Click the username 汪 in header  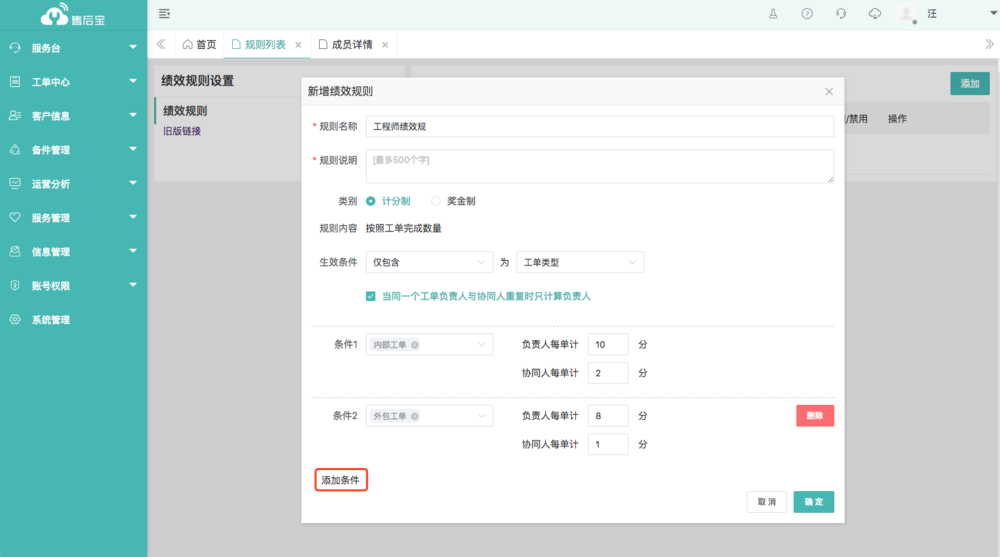pyautogui.click(x=932, y=13)
